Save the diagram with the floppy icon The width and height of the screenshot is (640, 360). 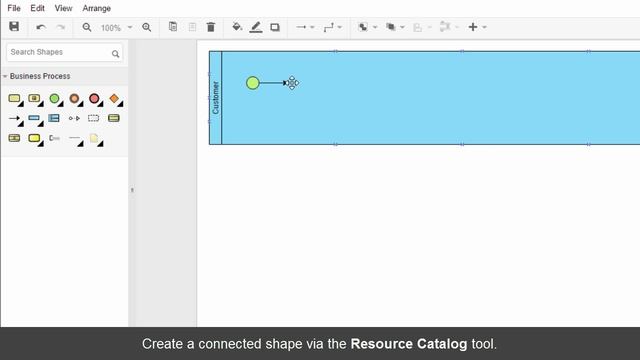pos(14,27)
